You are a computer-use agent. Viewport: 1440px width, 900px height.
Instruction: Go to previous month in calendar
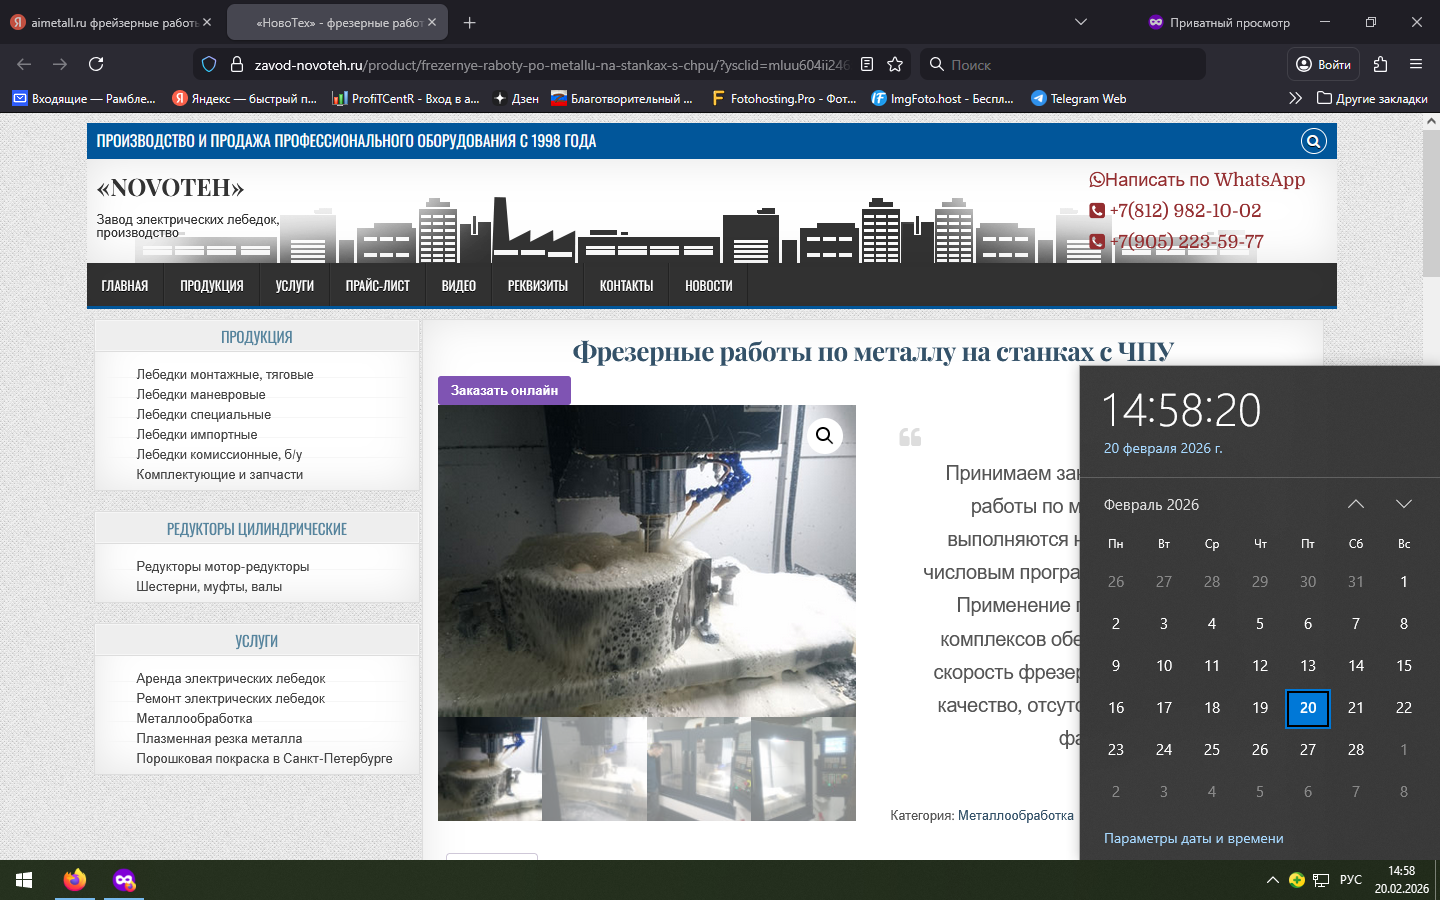(x=1355, y=504)
